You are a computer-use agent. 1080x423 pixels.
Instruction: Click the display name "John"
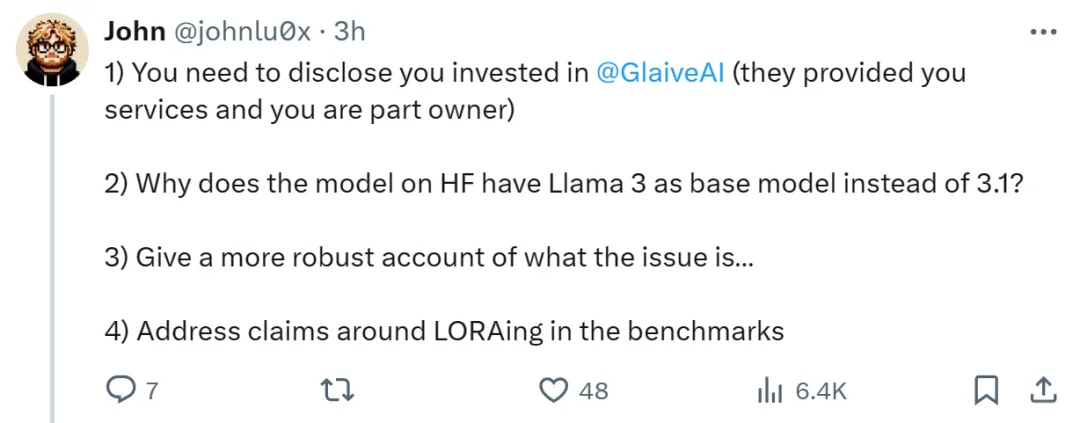(x=134, y=32)
